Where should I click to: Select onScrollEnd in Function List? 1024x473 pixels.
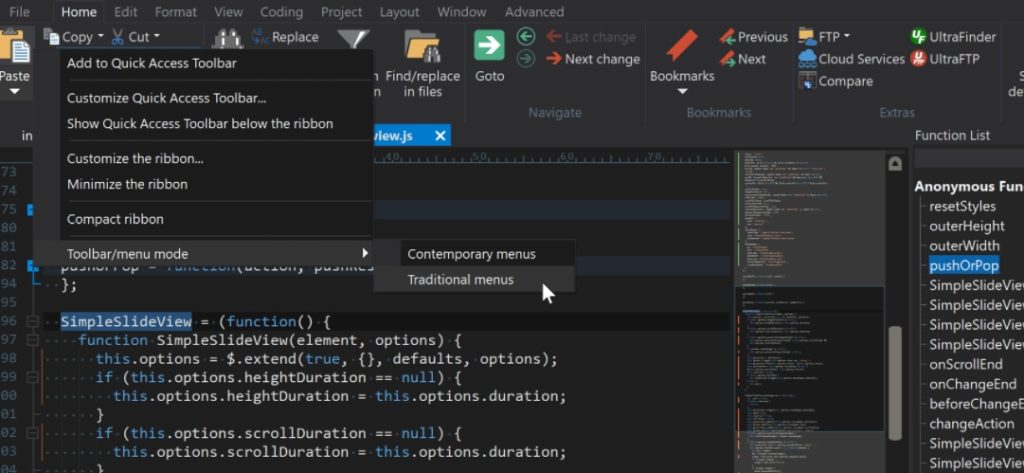966,365
